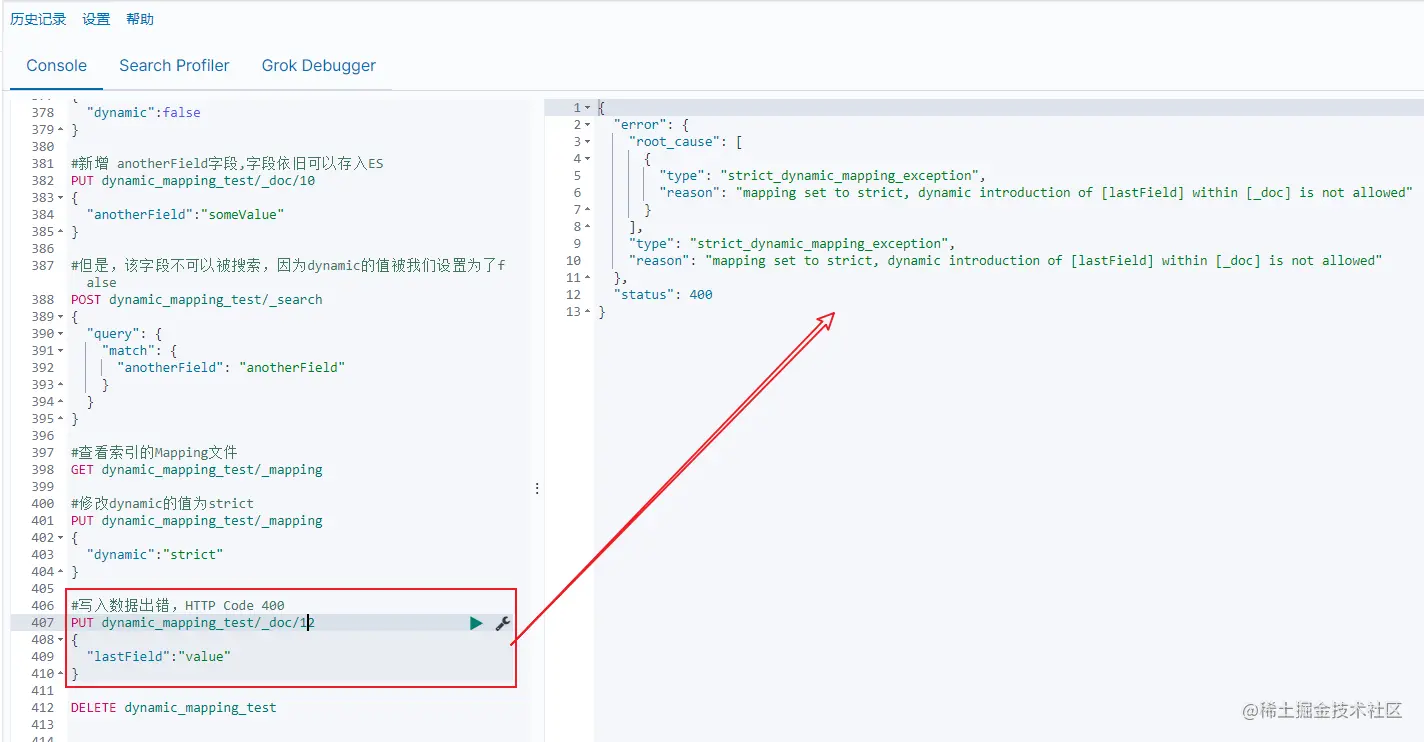Image resolution: width=1424 pixels, height=742 pixels.
Task: Click the "dynamic":"strict" line
Action: [155, 555]
